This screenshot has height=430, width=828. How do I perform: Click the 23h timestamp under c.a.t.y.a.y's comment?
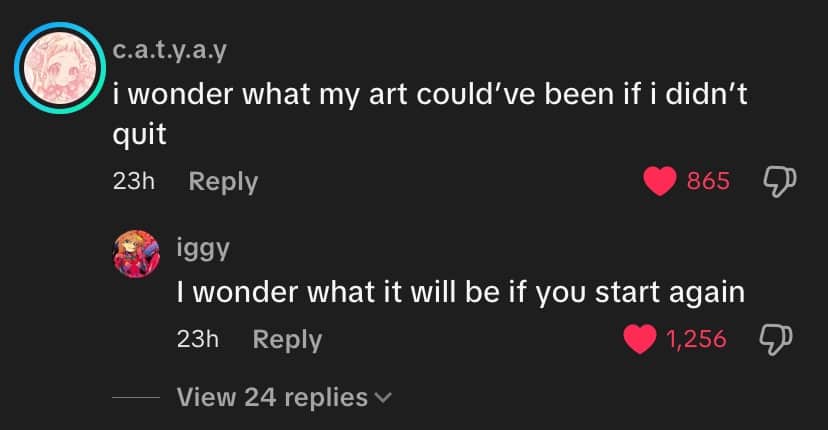pos(131,181)
